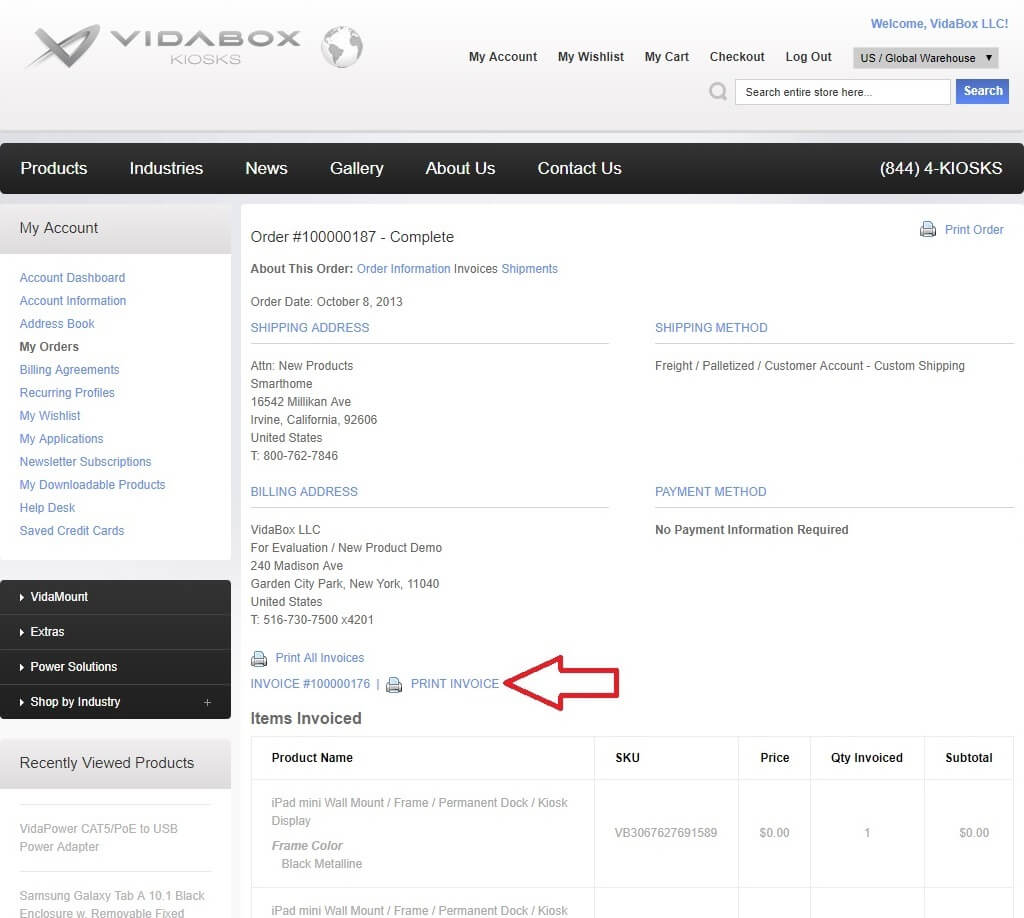The height and width of the screenshot is (918, 1024).
Task: Open the About Us menu item
Action: [x=460, y=168]
